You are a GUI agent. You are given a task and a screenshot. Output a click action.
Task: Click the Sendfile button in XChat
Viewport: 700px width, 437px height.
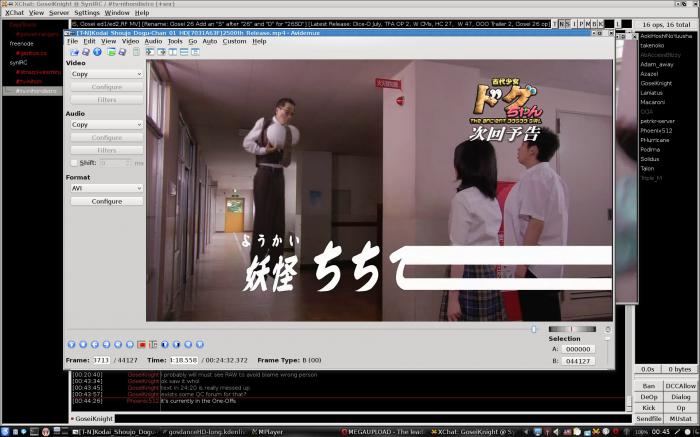(648, 419)
